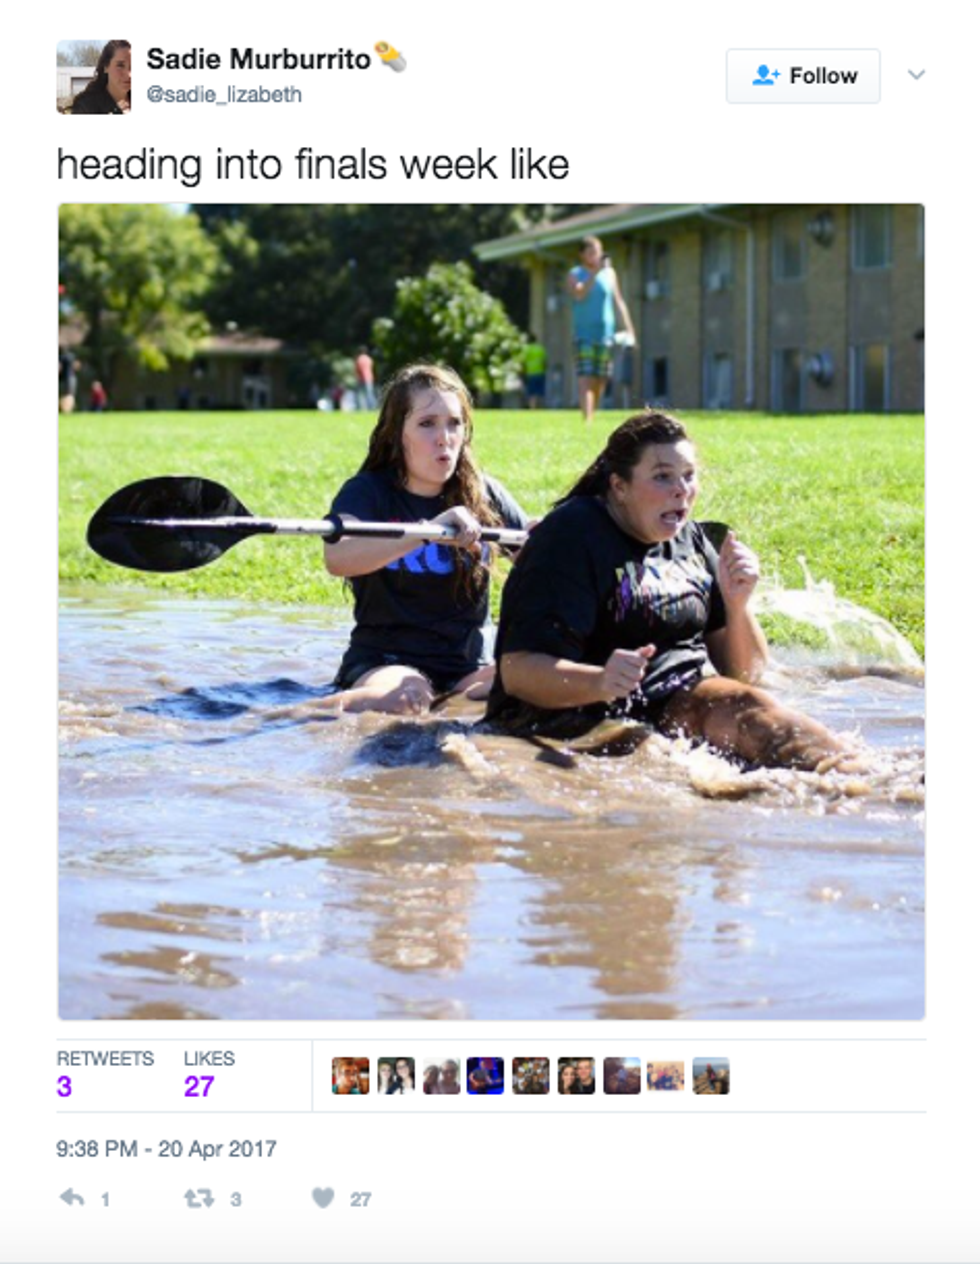View the 3 retweets list

pyautogui.click(x=105, y=1074)
